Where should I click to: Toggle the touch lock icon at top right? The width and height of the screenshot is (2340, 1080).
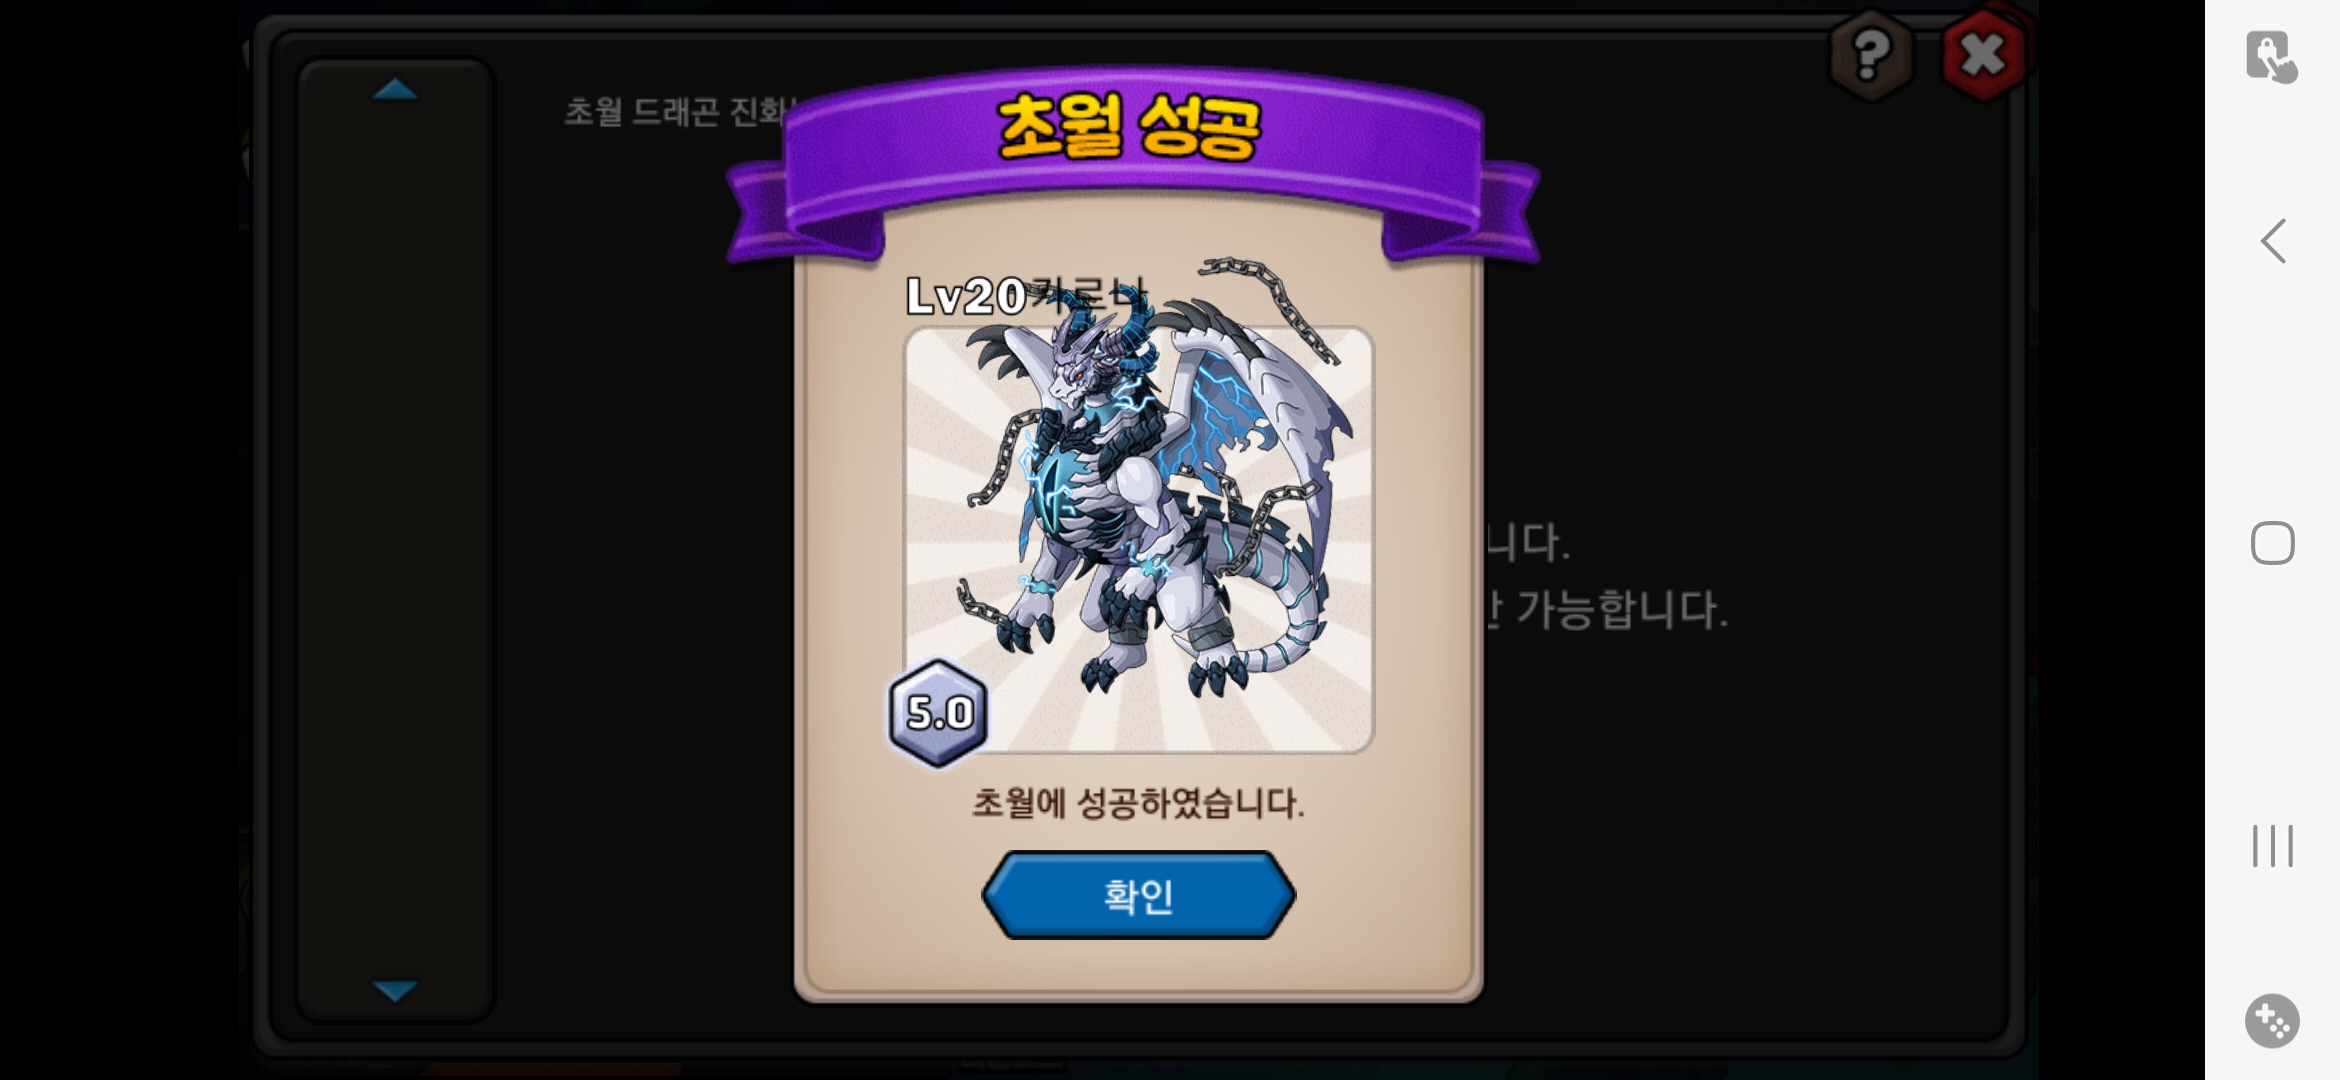2271,56
